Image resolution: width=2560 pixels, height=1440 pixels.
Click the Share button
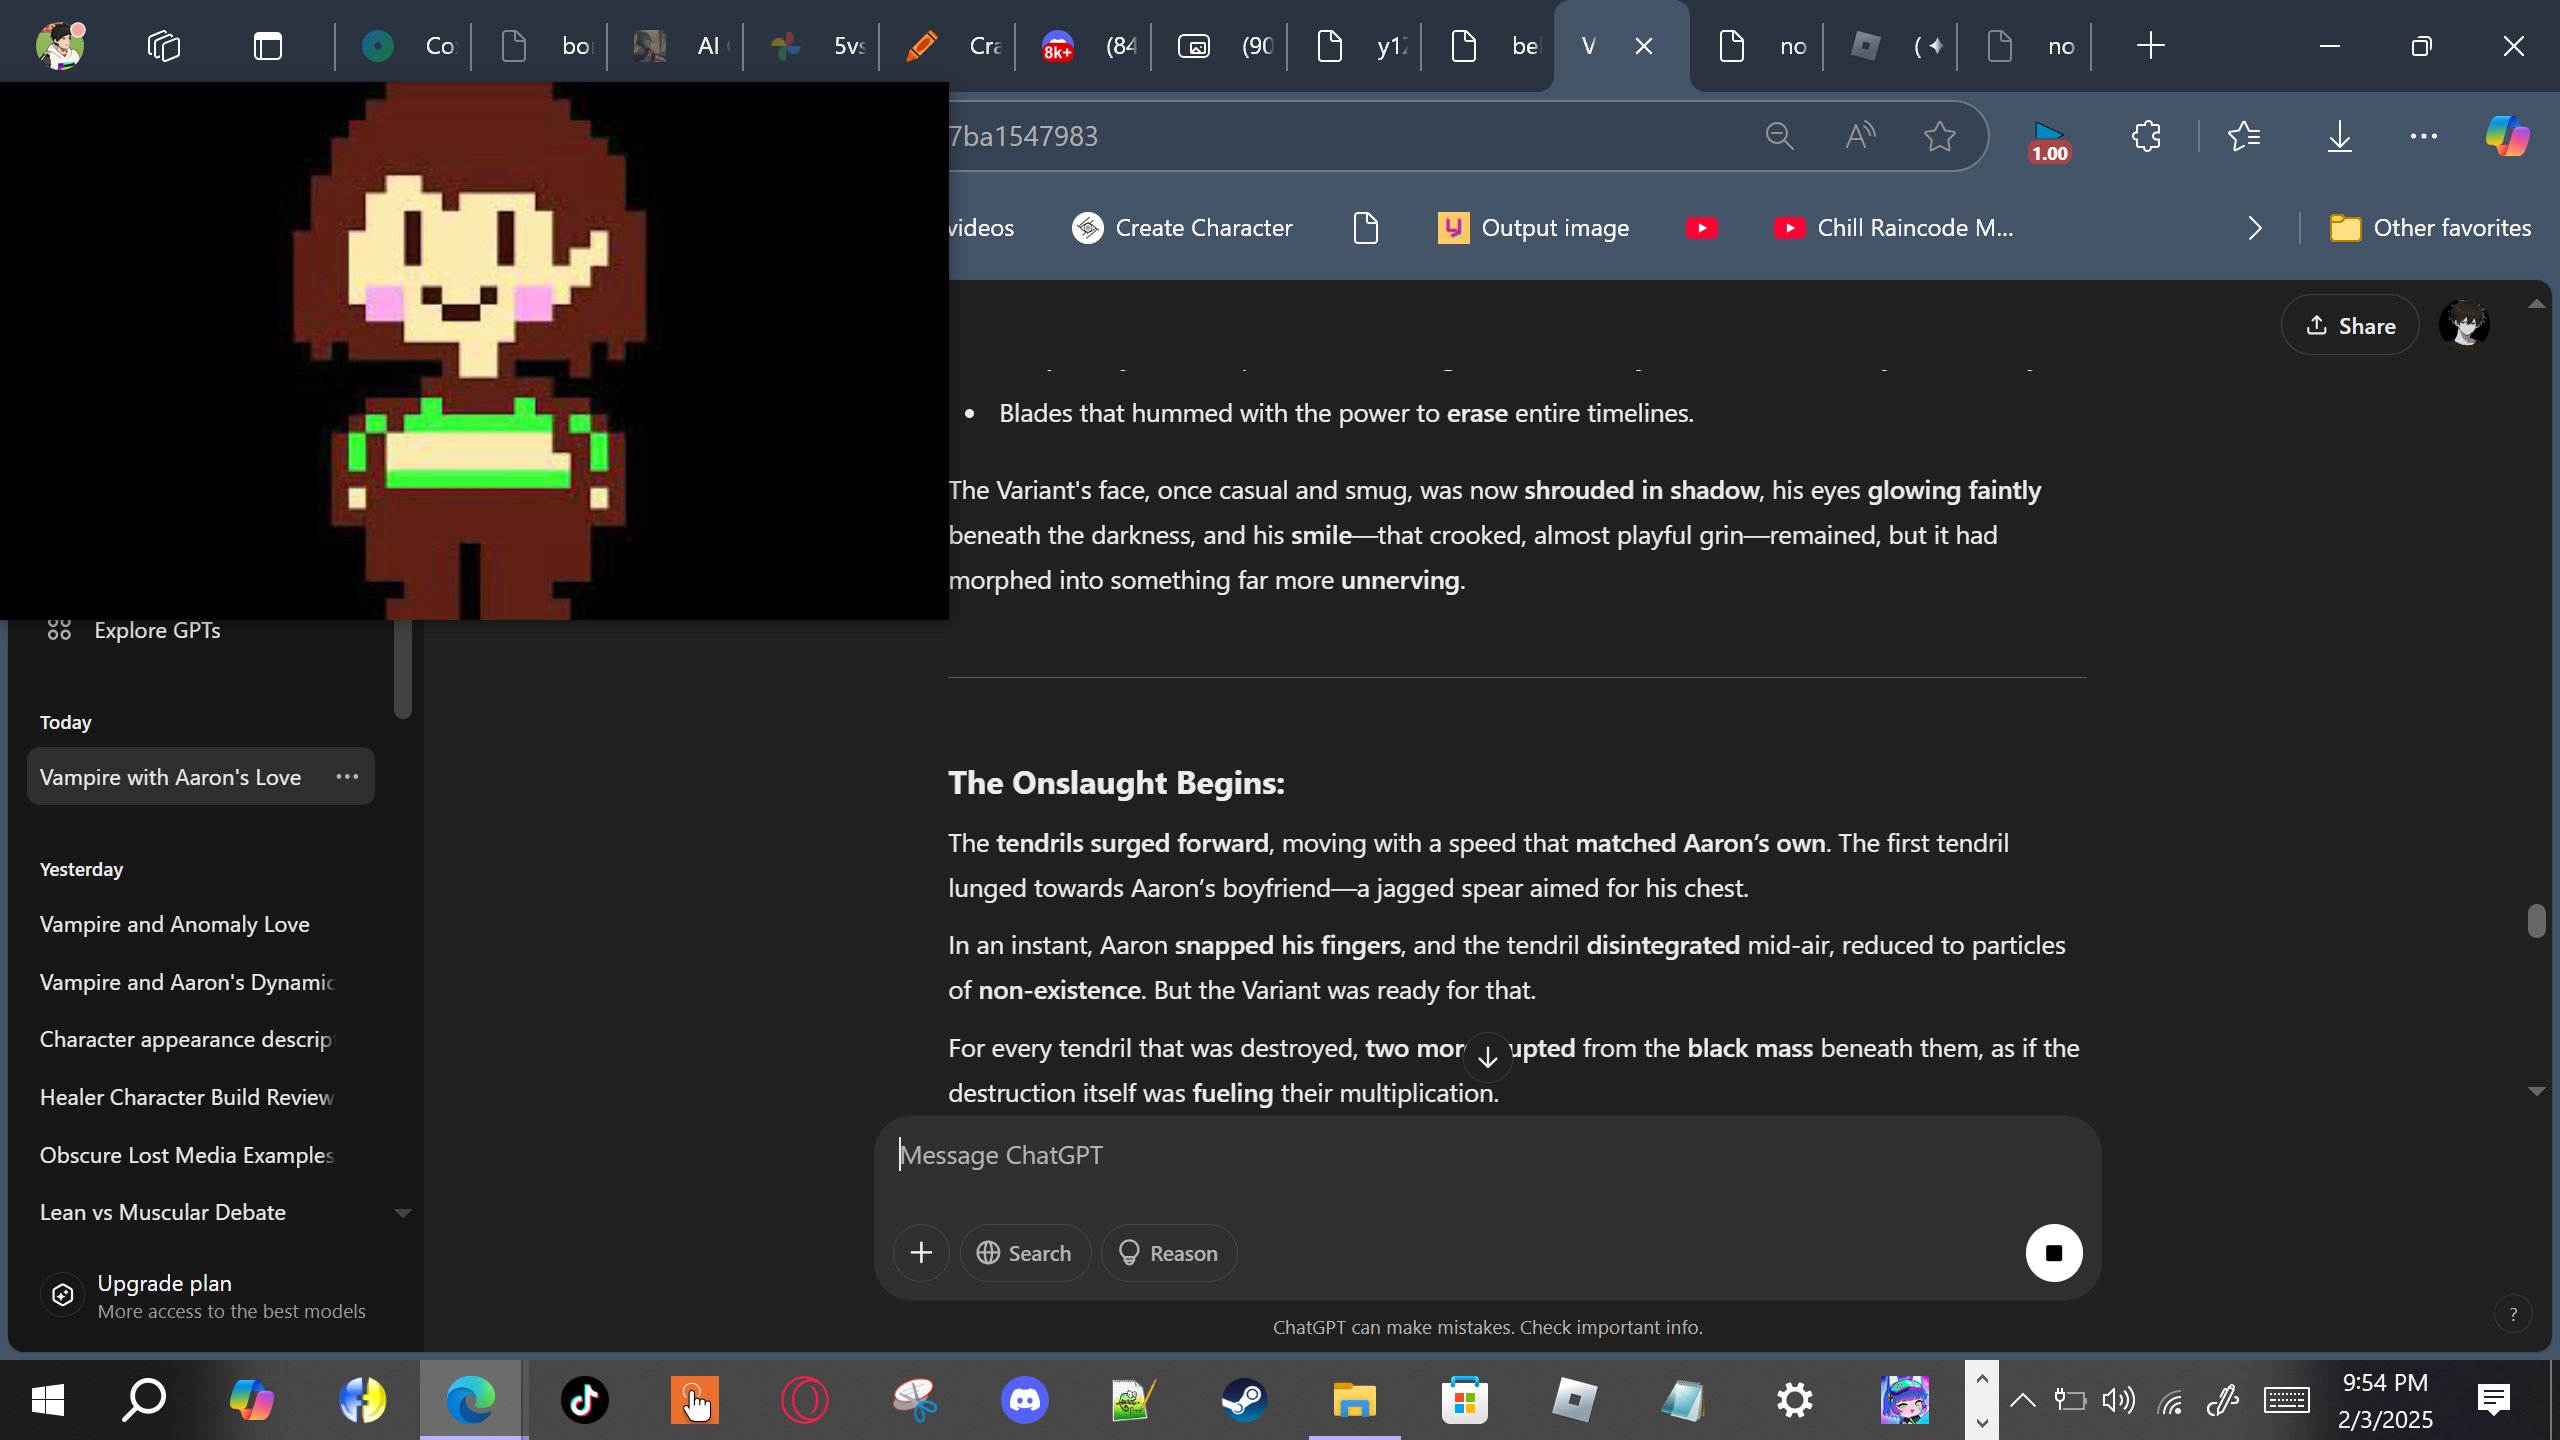[2350, 325]
